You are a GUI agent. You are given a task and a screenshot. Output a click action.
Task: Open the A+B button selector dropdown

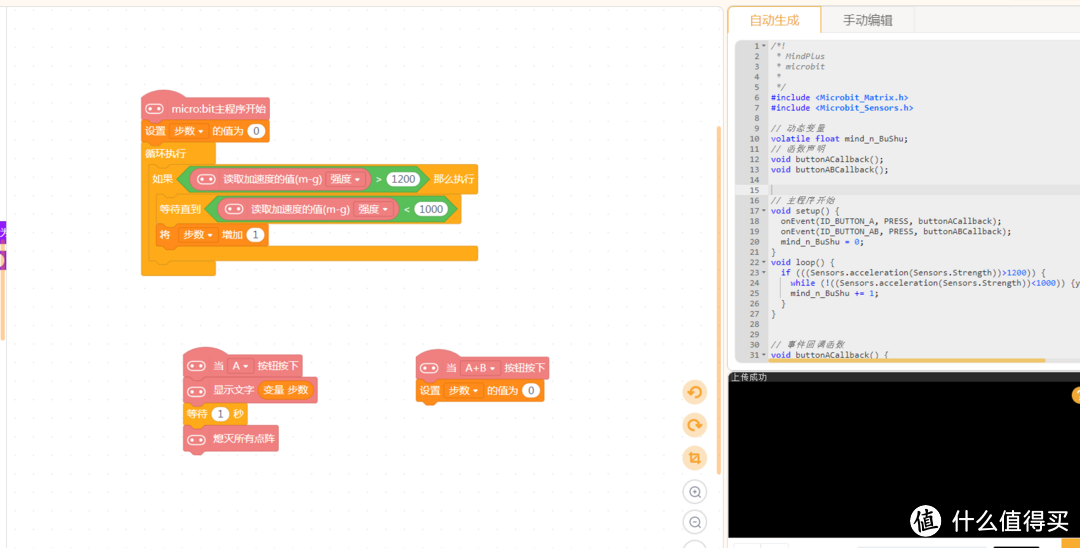coord(479,368)
